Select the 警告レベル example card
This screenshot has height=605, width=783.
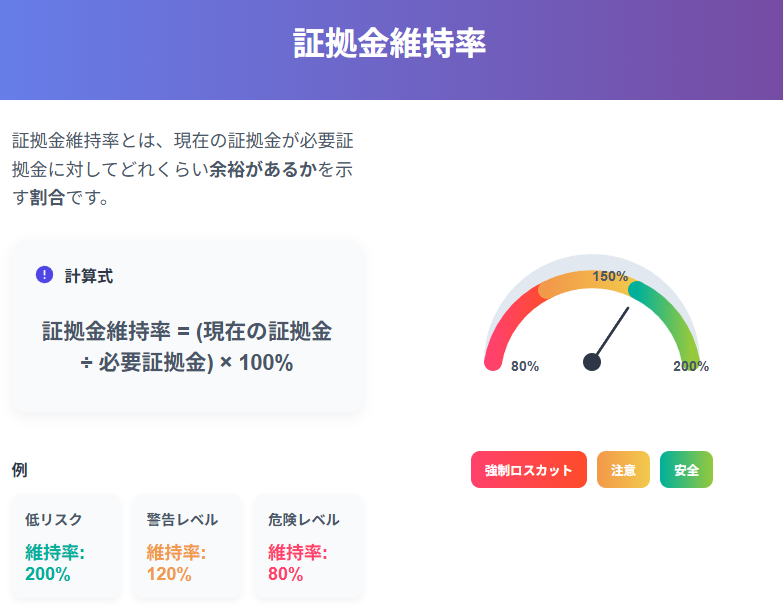(x=187, y=547)
